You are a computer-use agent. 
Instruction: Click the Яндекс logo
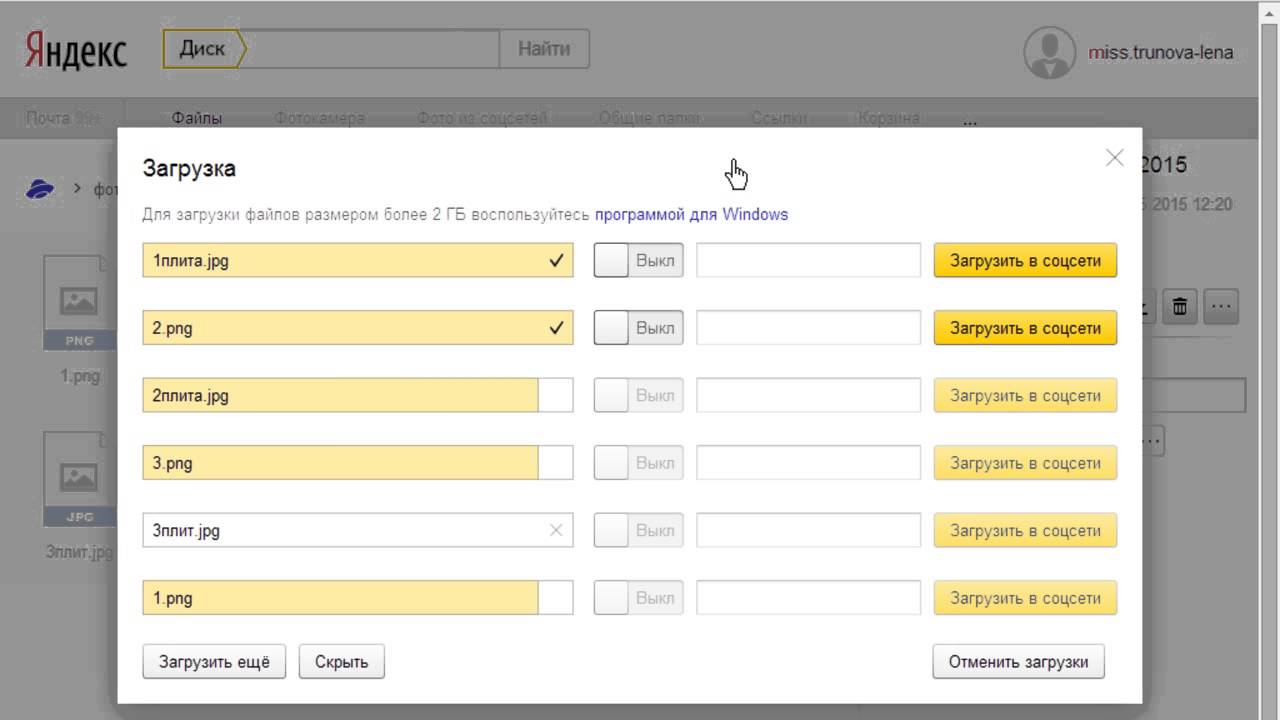[x=76, y=51]
